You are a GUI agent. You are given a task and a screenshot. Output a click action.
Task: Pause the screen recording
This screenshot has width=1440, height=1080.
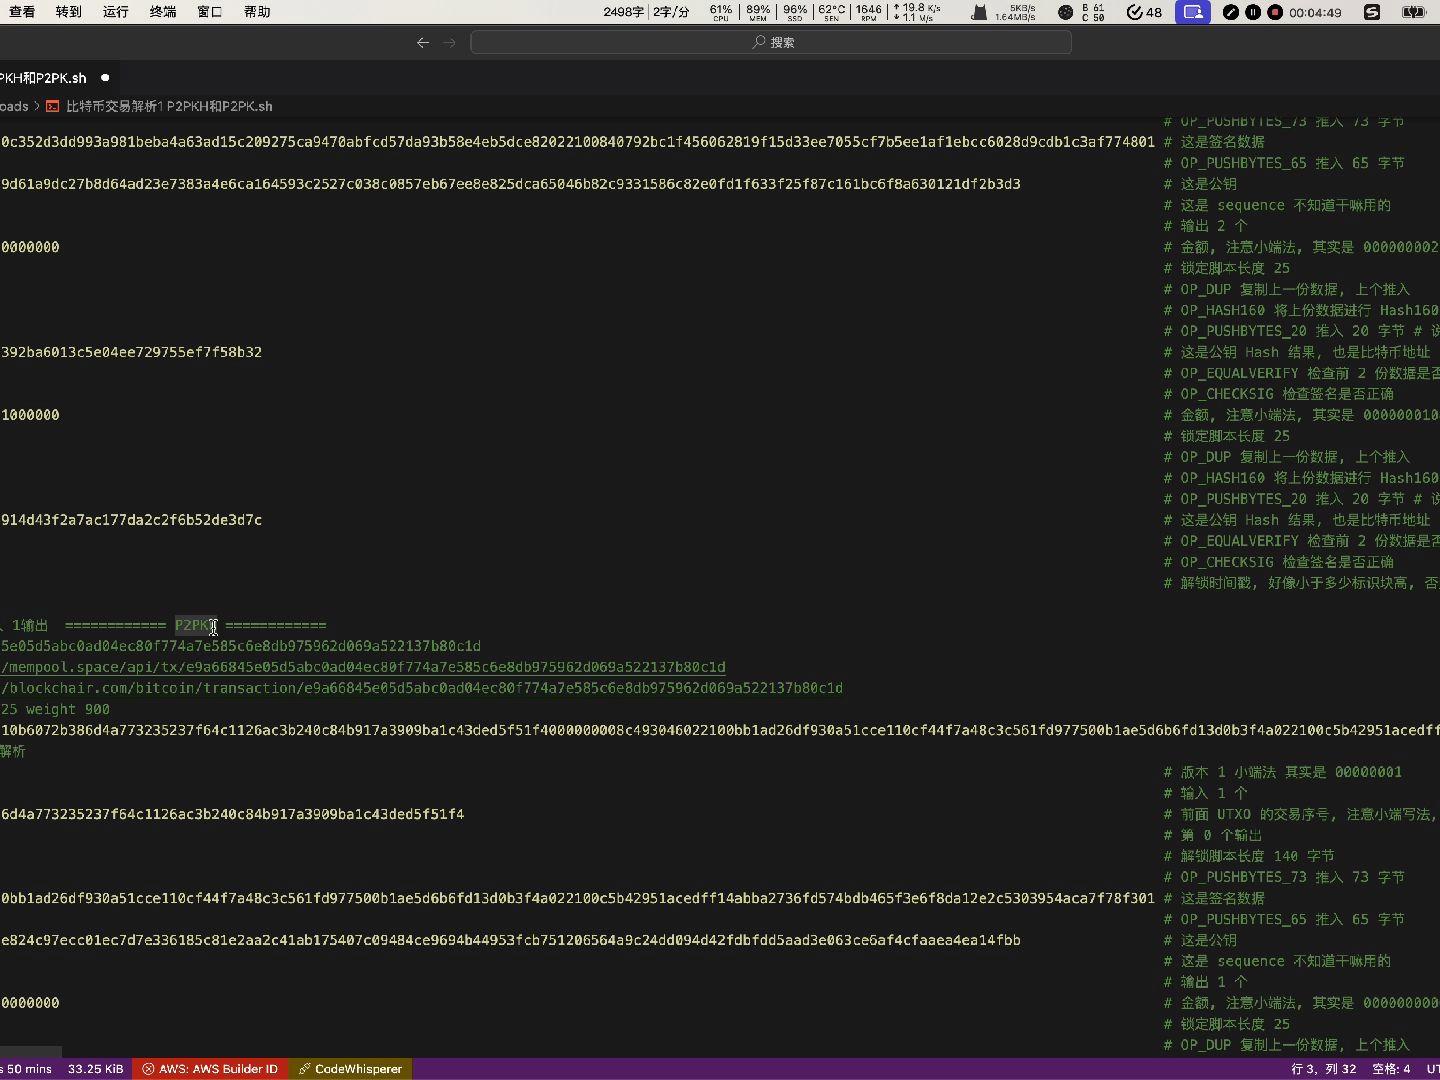1253,12
